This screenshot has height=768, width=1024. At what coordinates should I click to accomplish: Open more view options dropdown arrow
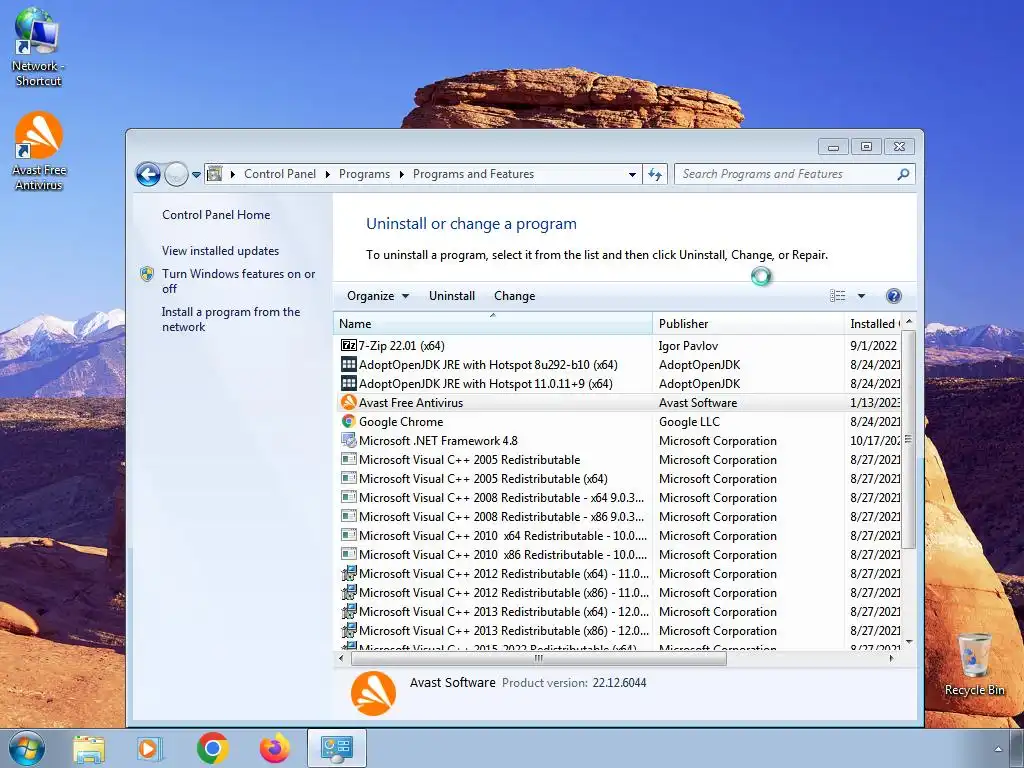pyautogui.click(x=861, y=296)
